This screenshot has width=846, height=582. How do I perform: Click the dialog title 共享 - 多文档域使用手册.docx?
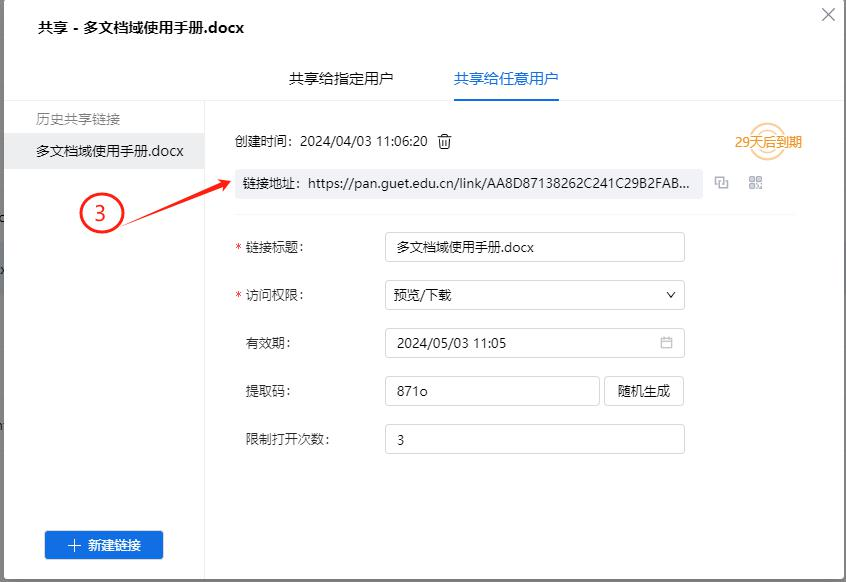[x=141, y=28]
